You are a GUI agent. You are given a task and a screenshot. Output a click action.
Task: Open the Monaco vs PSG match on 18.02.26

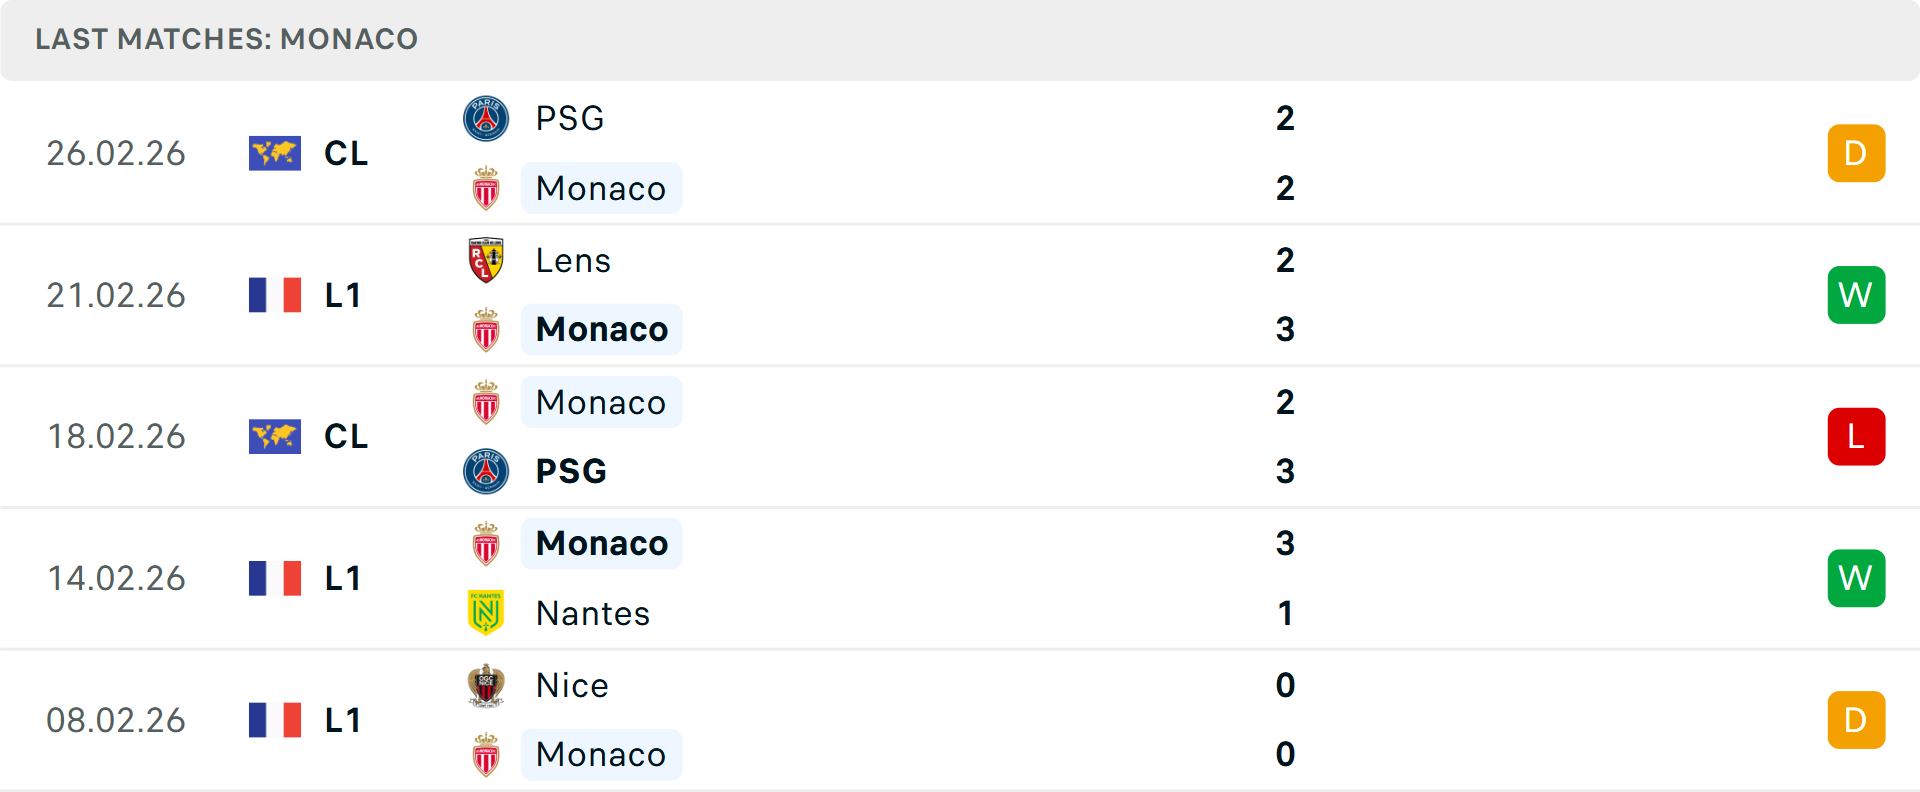[960, 436]
